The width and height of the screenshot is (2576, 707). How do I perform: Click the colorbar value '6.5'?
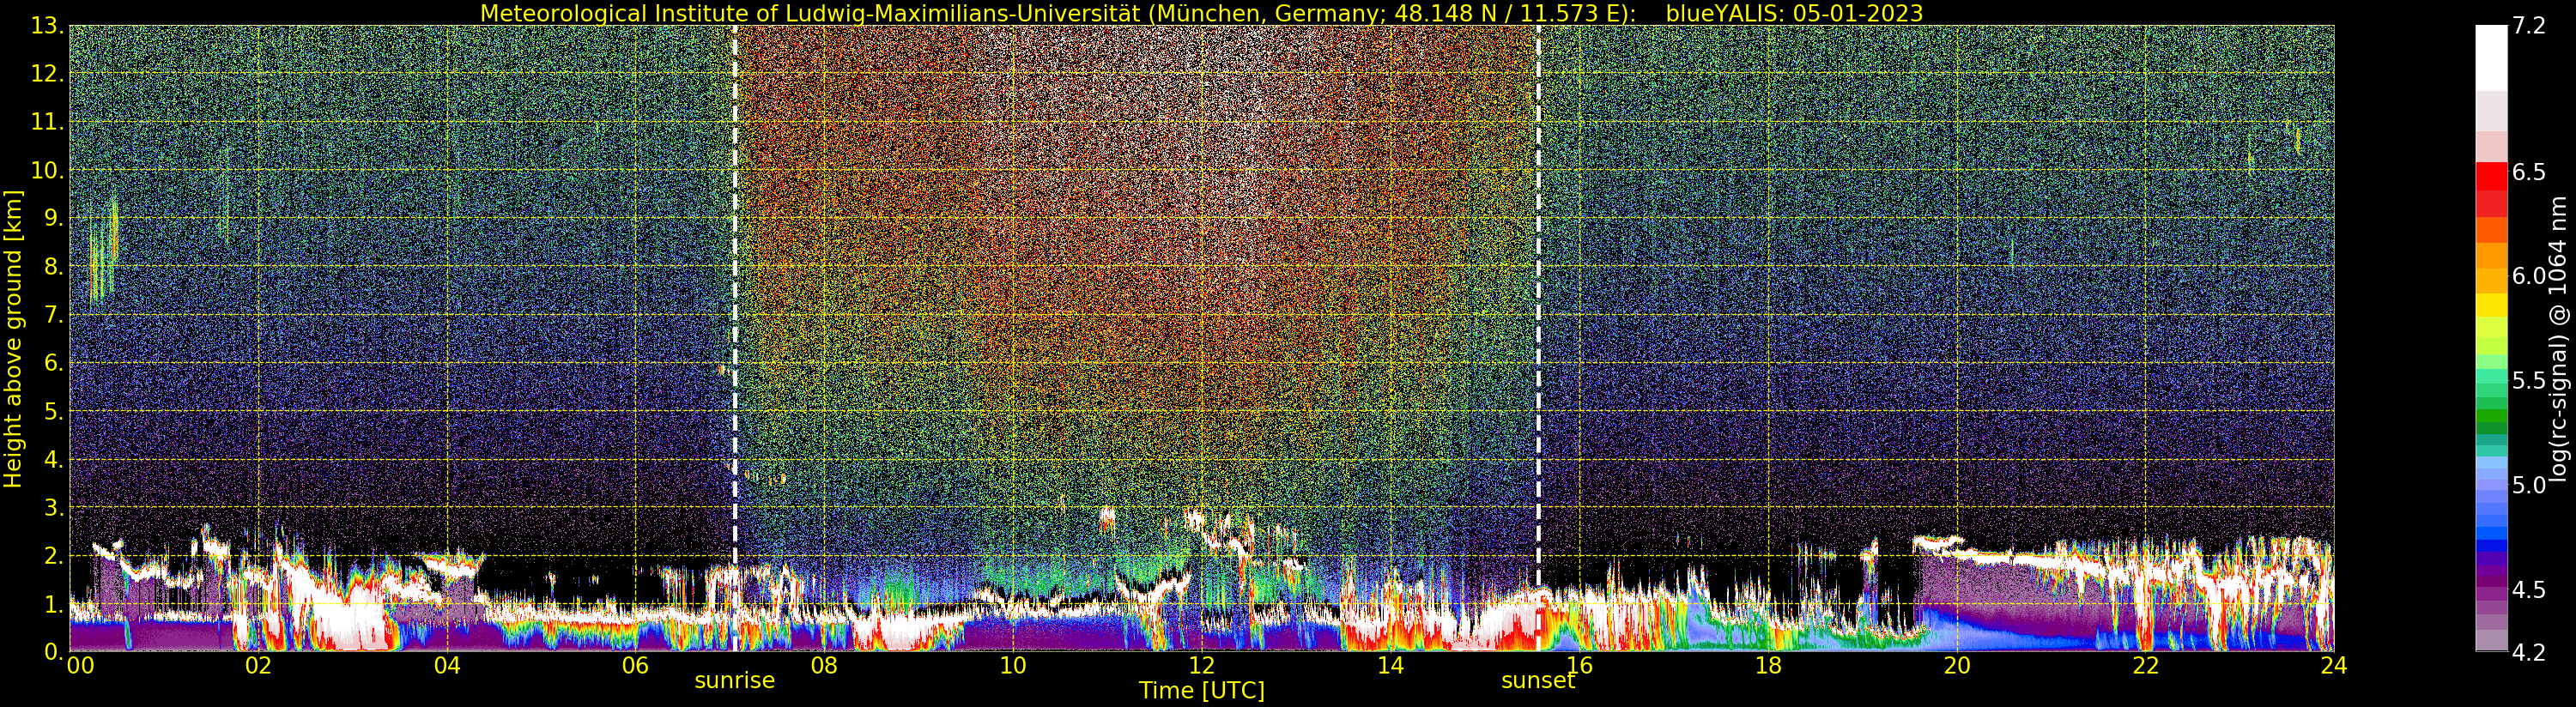pos(2529,173)
